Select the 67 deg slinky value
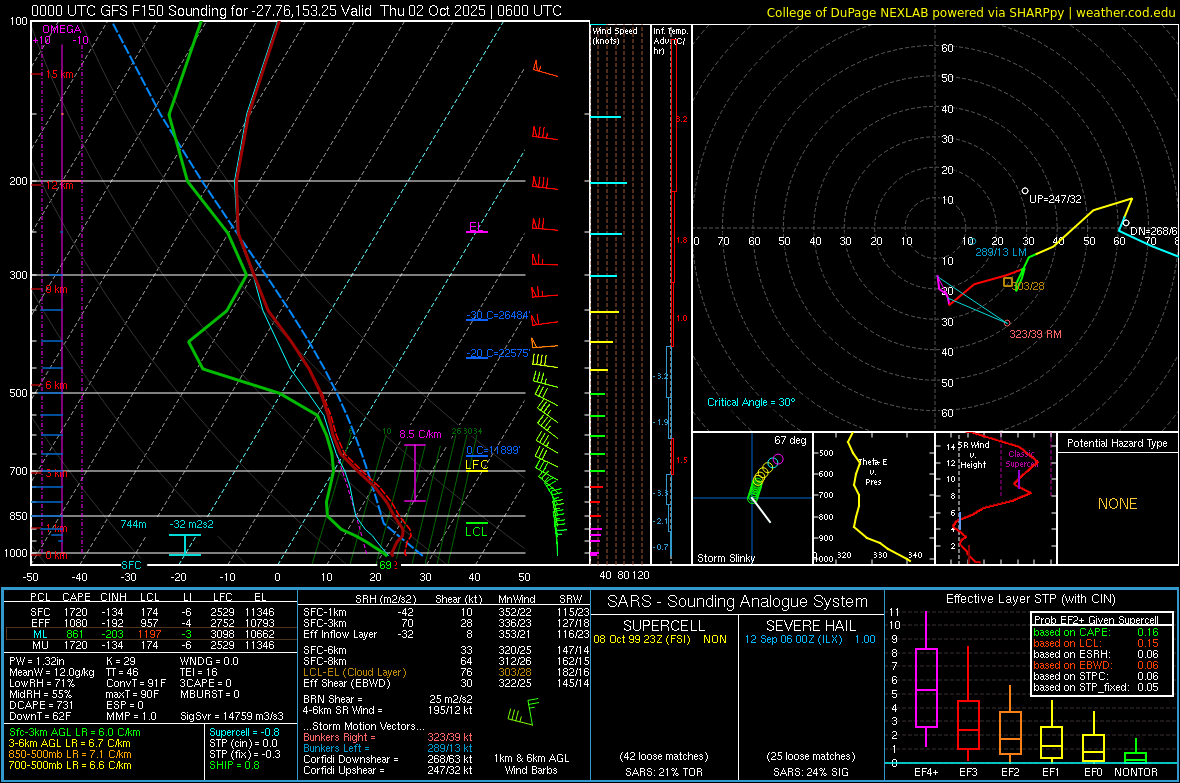 [x=790, y=440]
